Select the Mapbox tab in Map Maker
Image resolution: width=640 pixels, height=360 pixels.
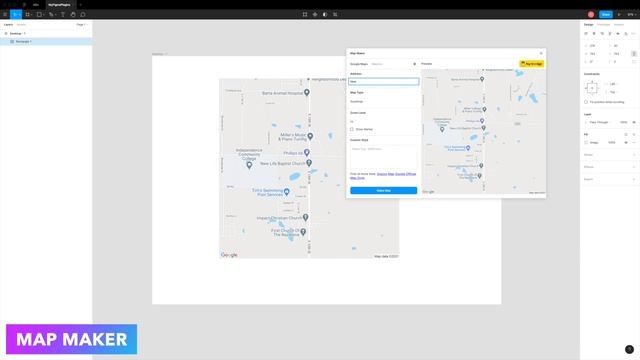click(x=377, y=64)
